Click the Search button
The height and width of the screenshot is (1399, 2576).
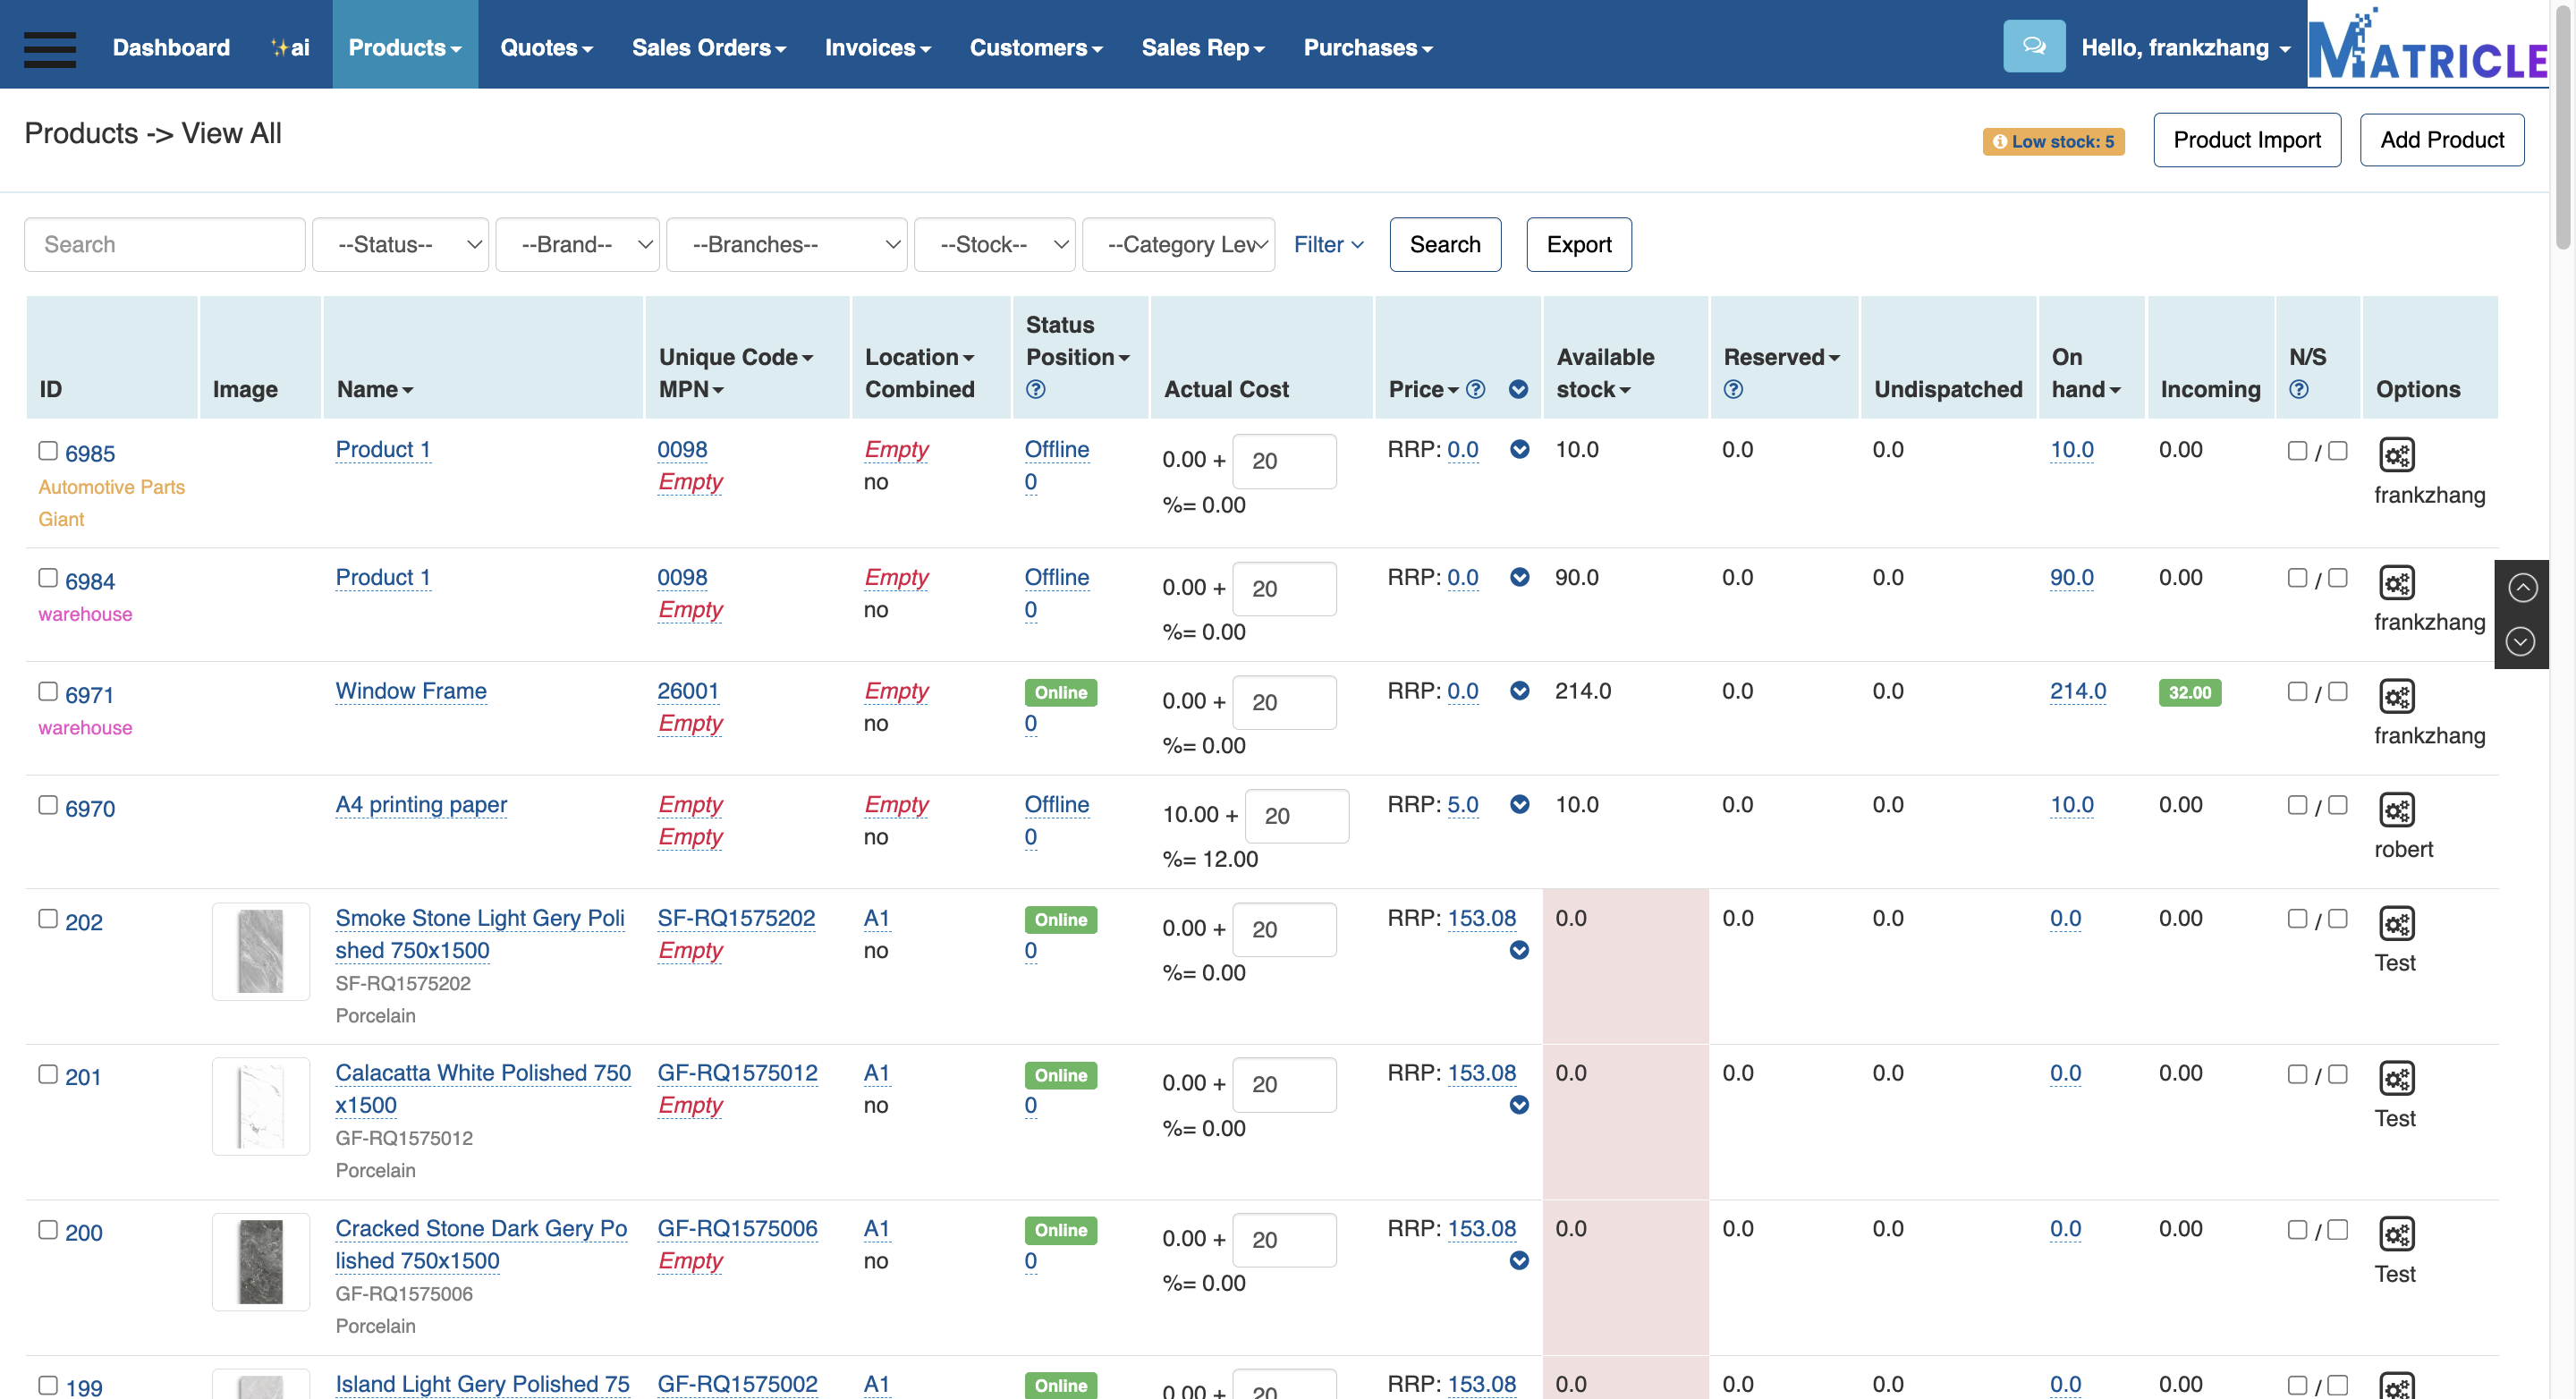tap(1445, 244)
